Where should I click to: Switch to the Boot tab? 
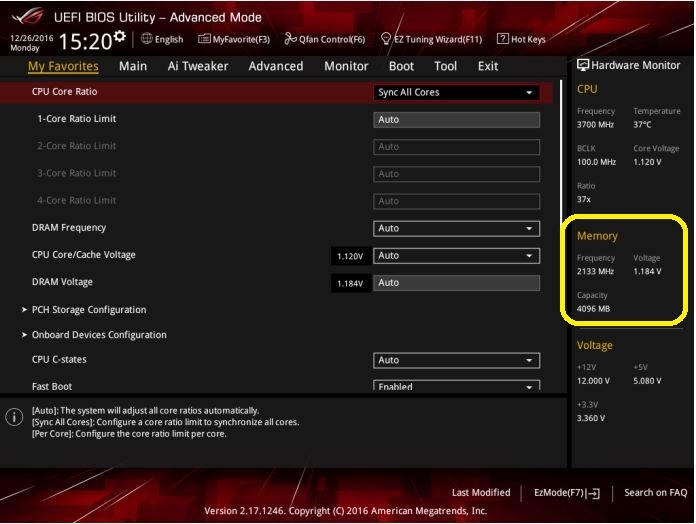401,66
